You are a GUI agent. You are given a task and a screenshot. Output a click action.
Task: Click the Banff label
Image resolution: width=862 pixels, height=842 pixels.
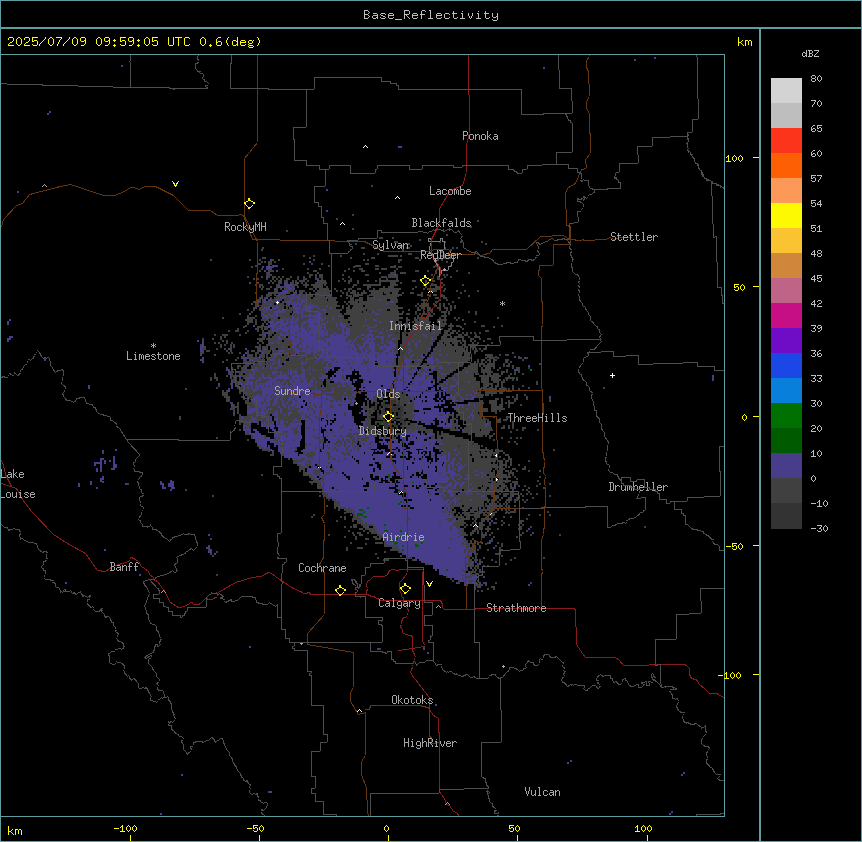click(124, 567)
